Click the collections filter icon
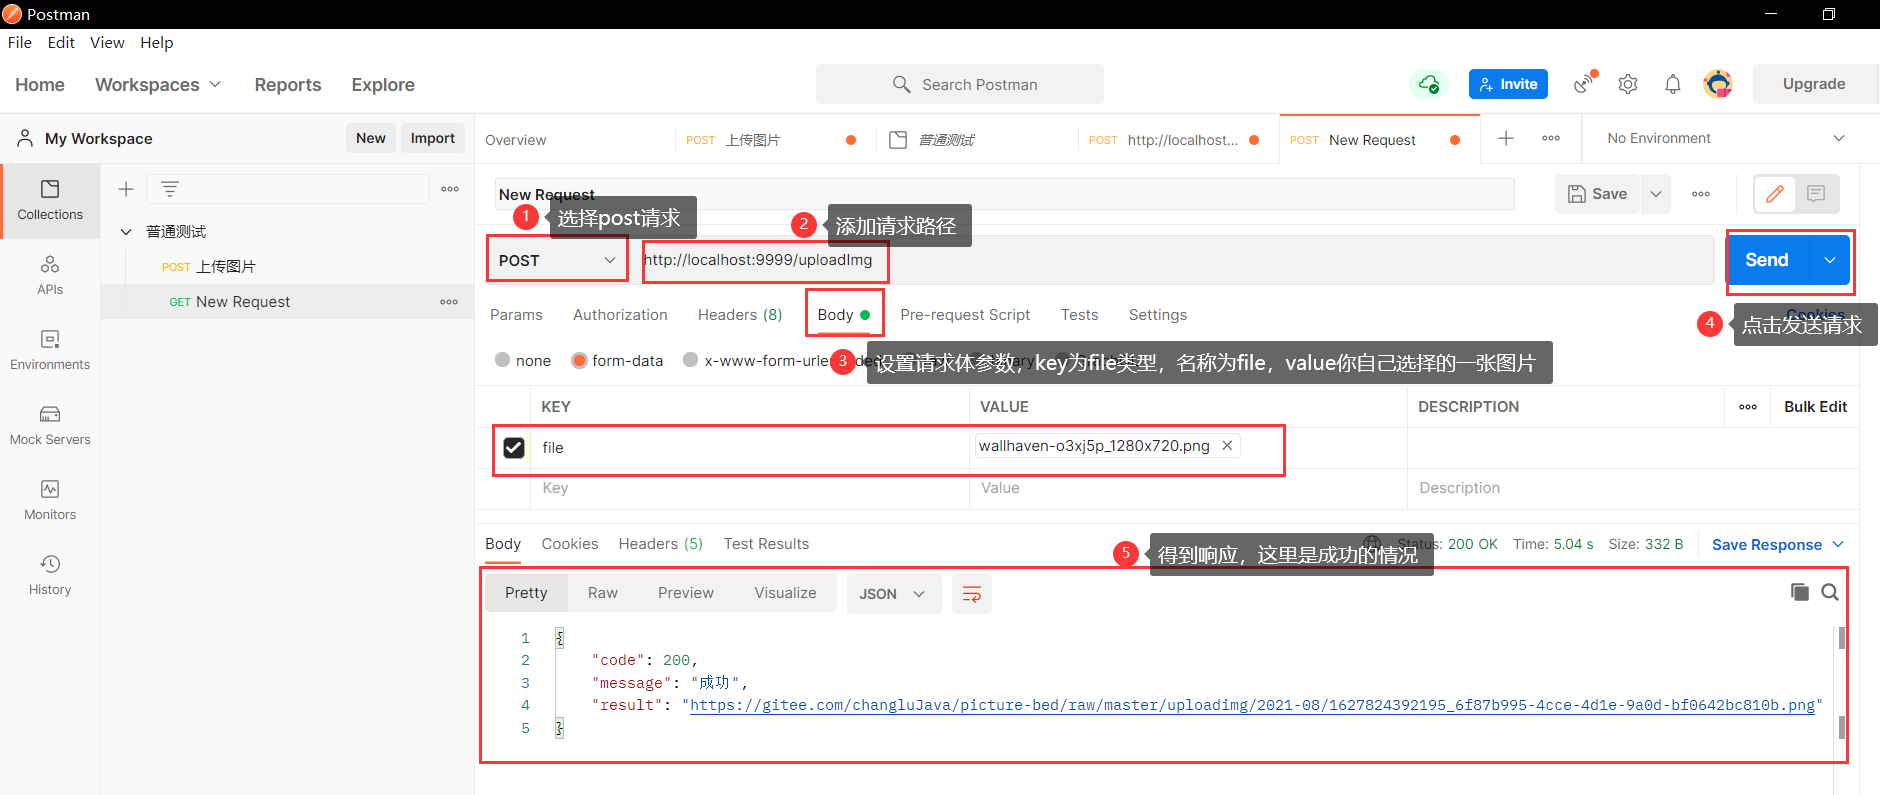This screenshot has width=1880, height=795. pos(170,189)
